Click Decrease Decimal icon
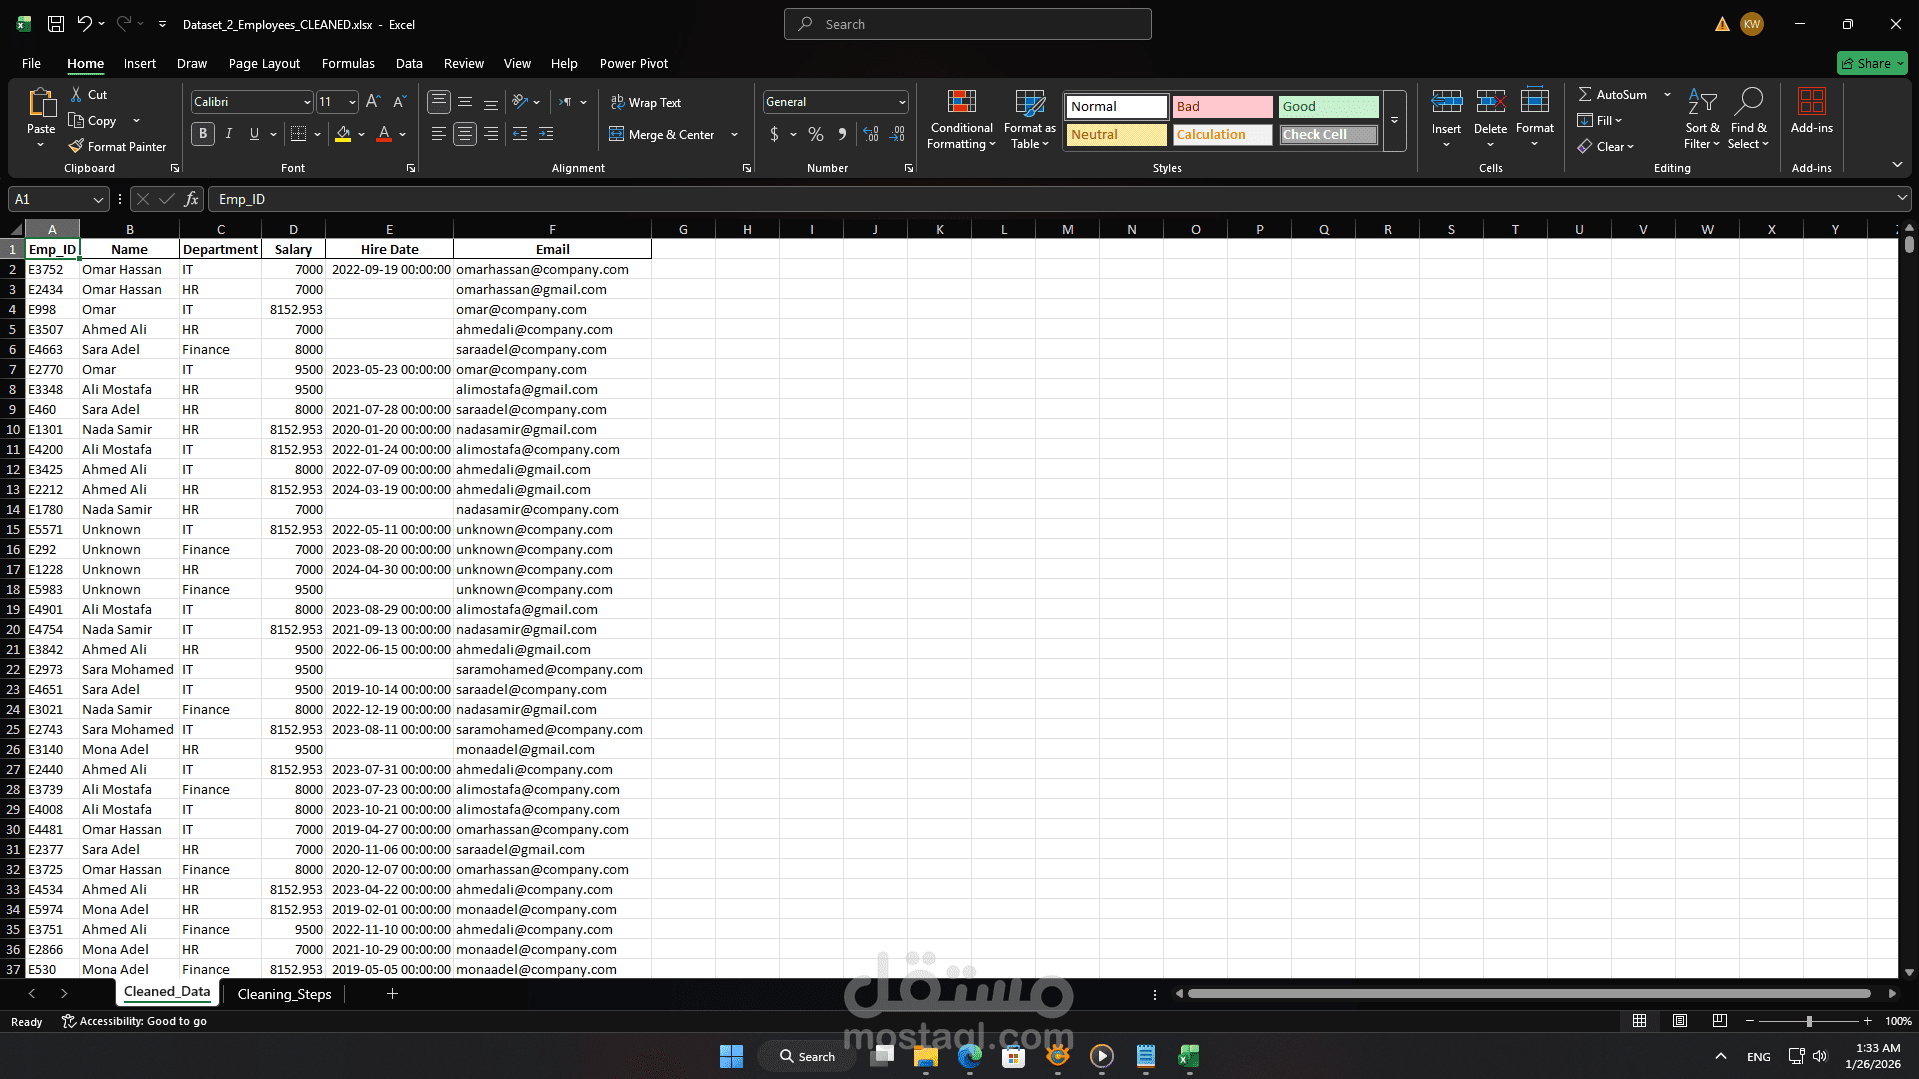This screenshot has width=1919, height=1079. point(898,133)
